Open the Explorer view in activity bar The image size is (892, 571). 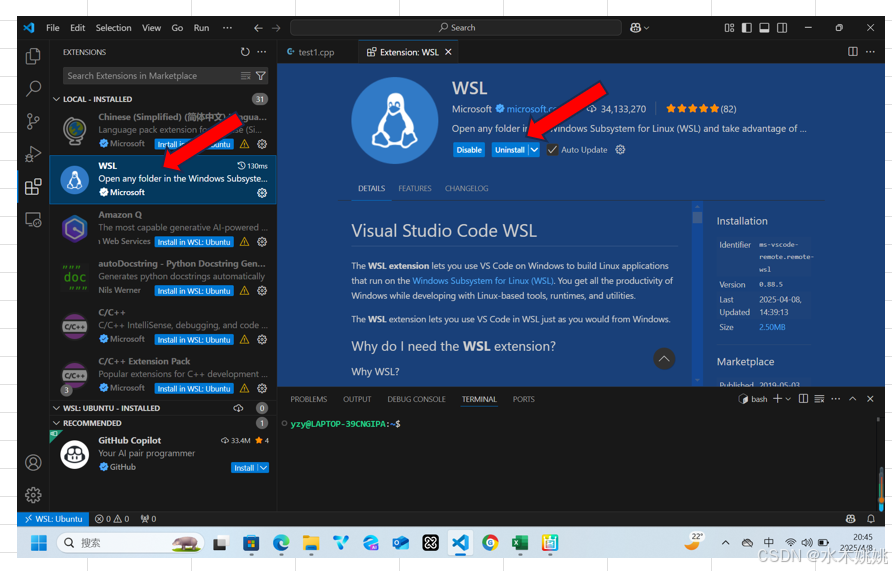coord(33,56)
